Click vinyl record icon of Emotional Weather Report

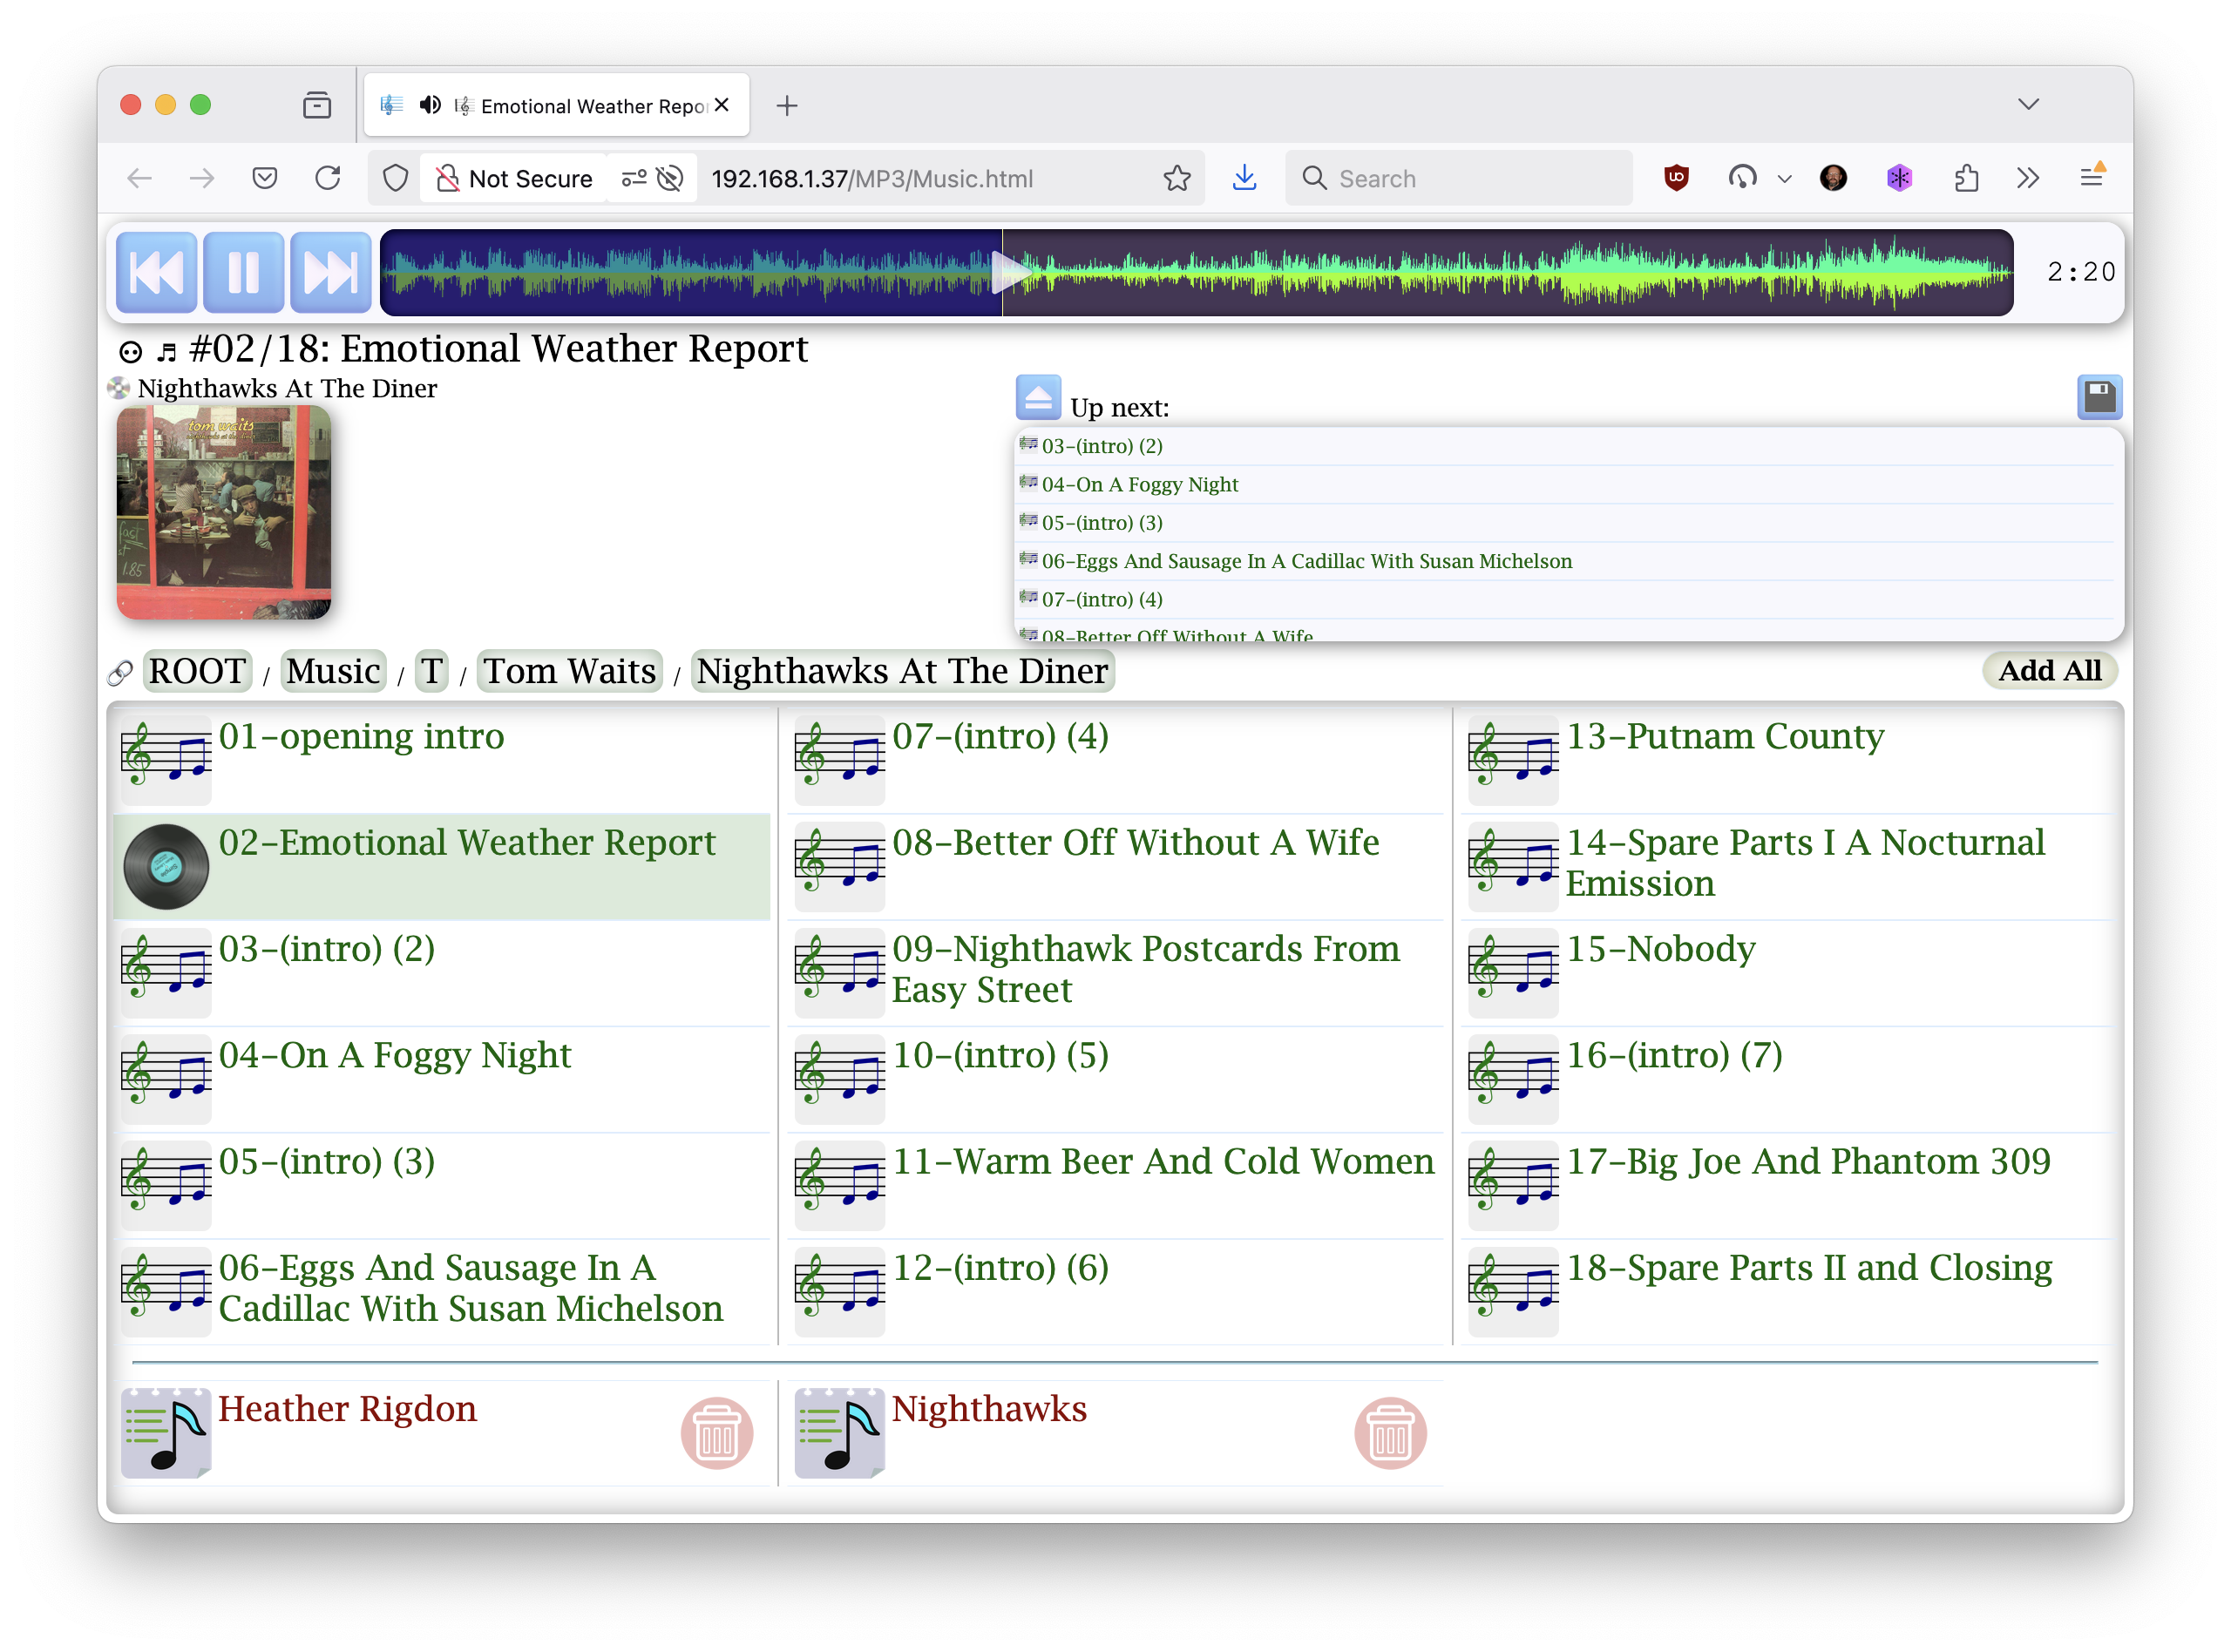(x=166, y=866)
